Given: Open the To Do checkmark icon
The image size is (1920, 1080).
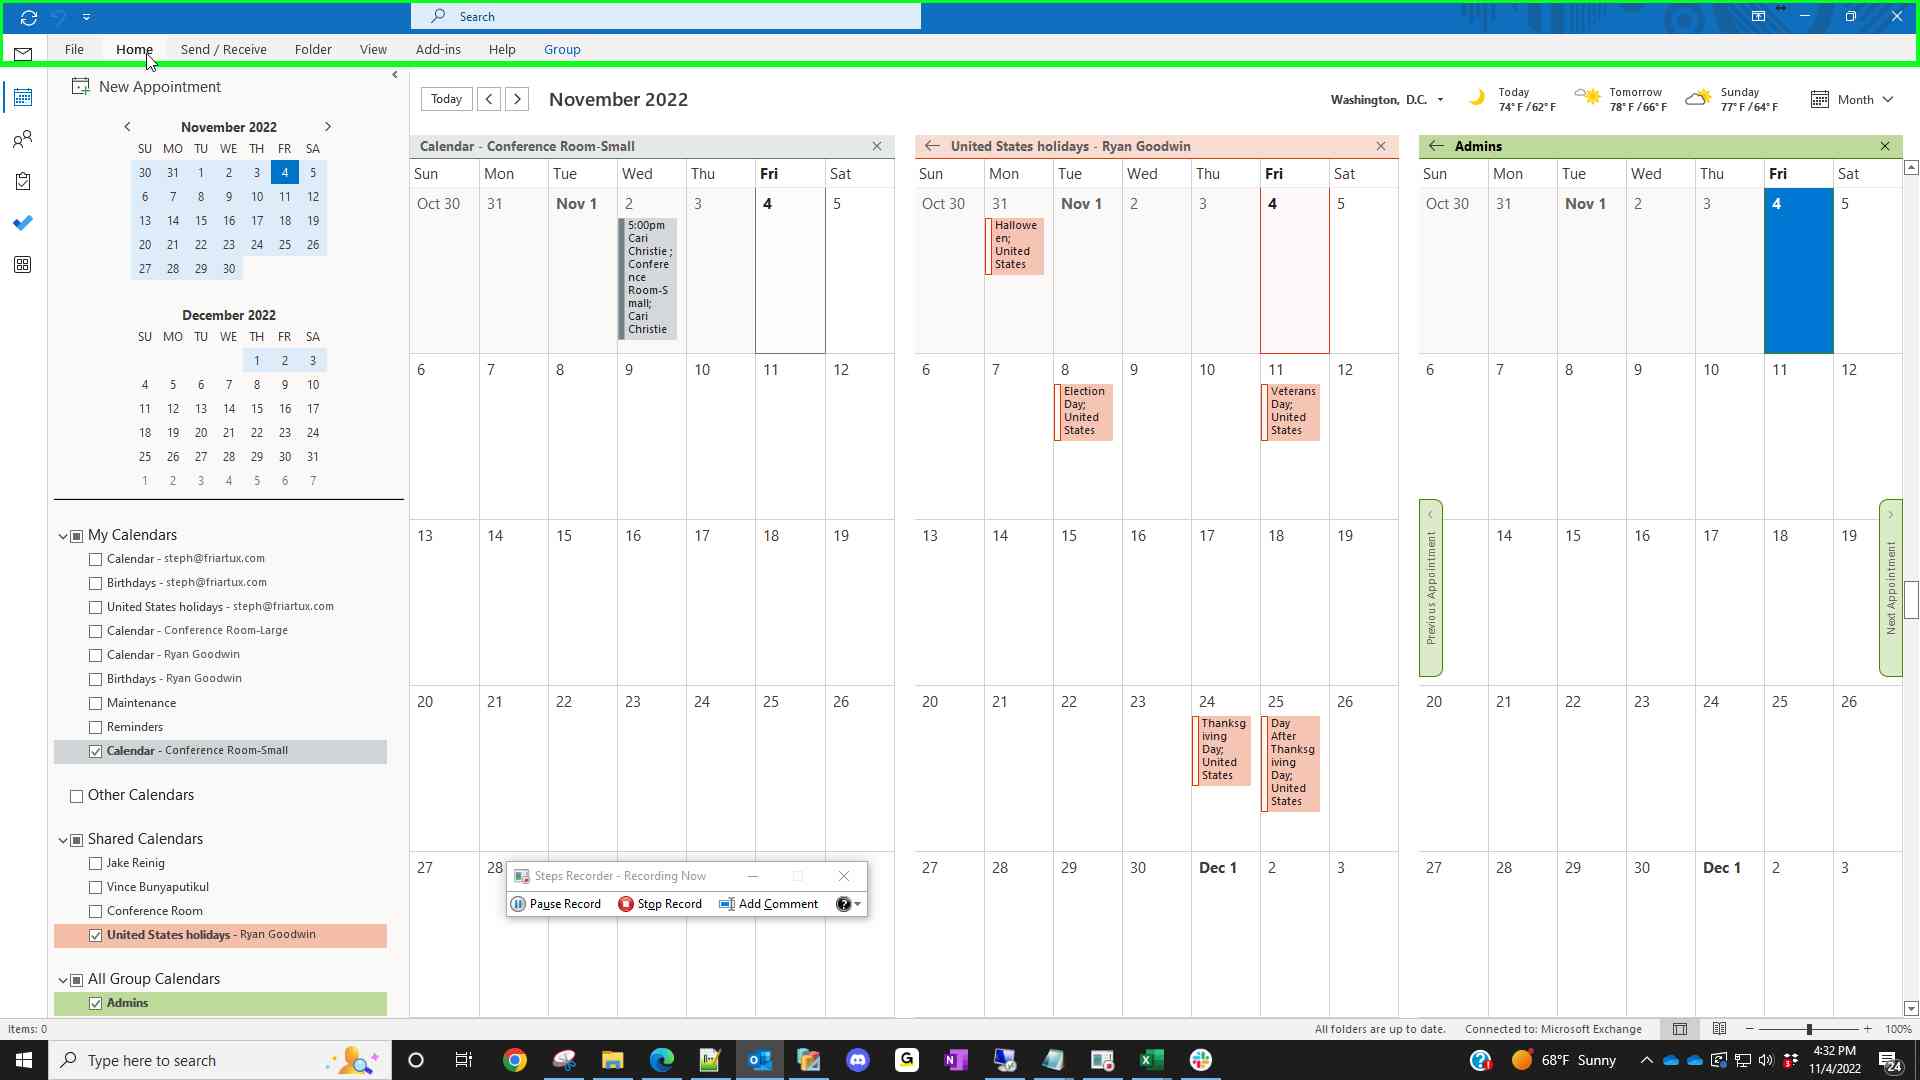Looking at the screenshot, I should (x=22, y=223).
